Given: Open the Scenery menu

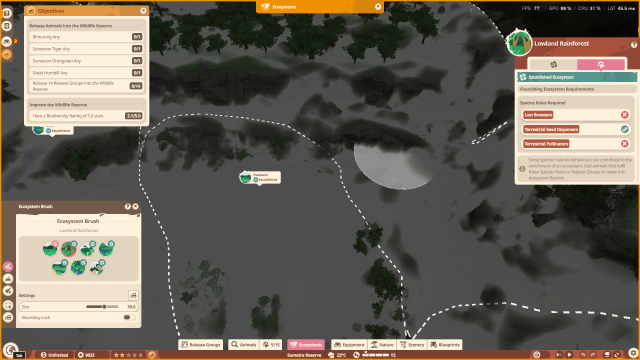Looking at the screenshot, I should coord(412,344).
